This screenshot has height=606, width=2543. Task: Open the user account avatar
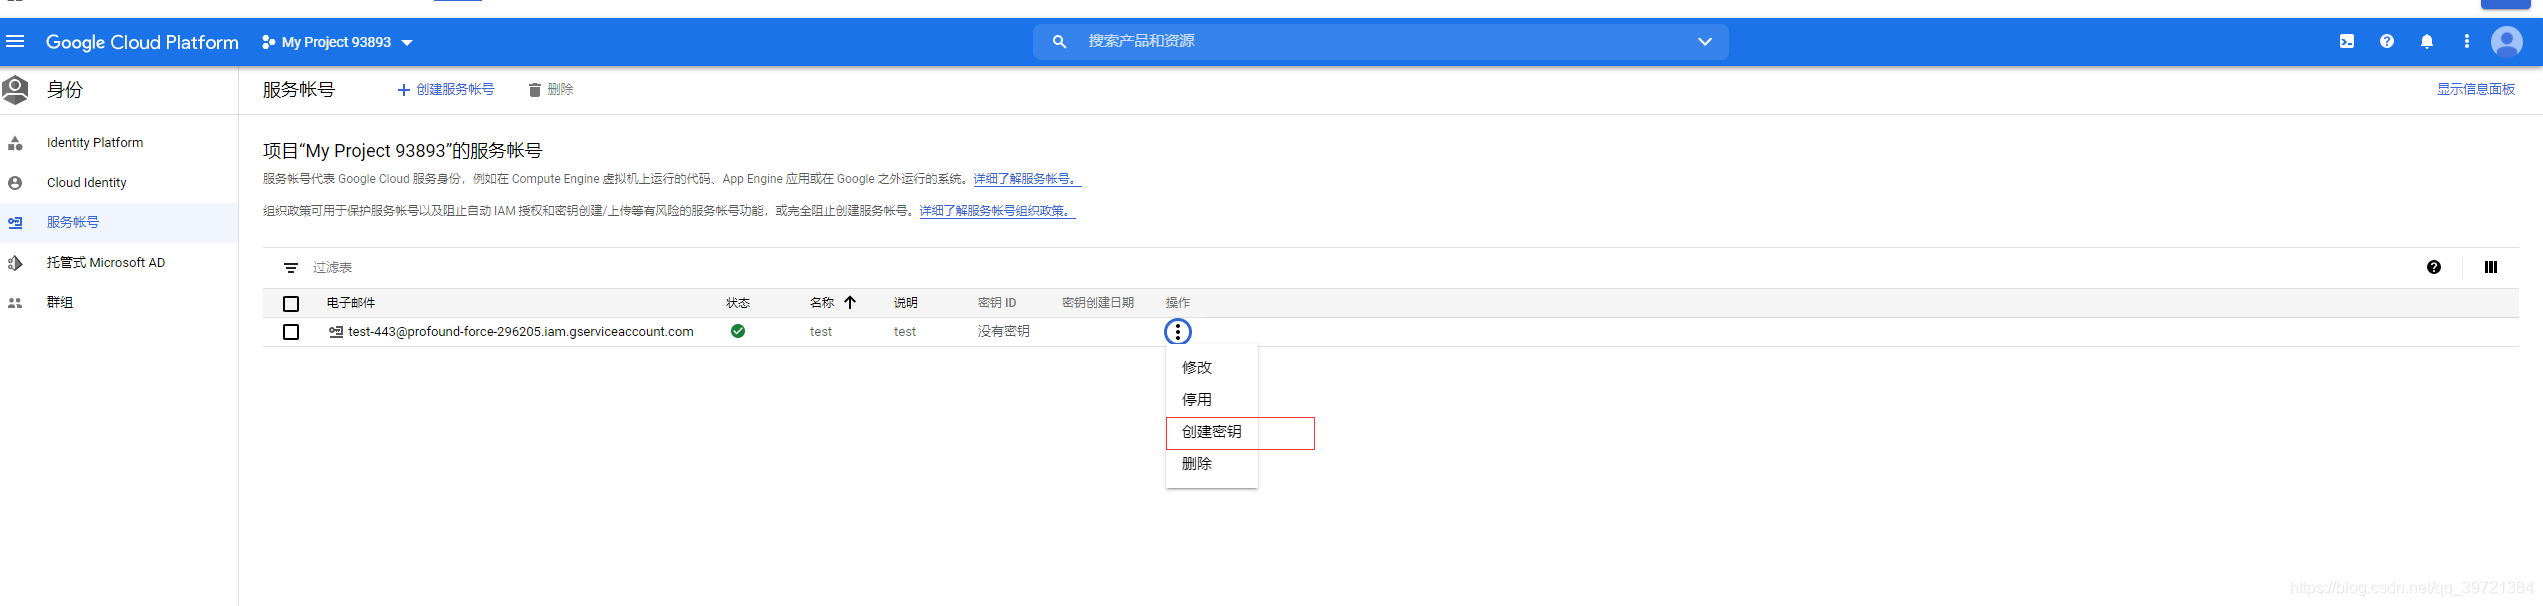[2507, 41]
